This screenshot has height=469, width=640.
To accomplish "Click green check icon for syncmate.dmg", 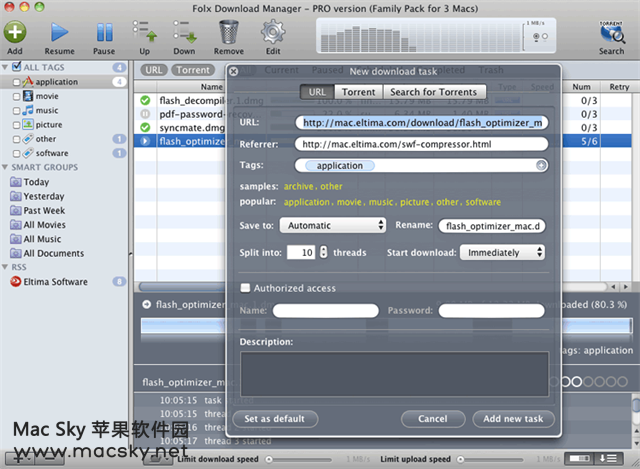I will point(145,127).
